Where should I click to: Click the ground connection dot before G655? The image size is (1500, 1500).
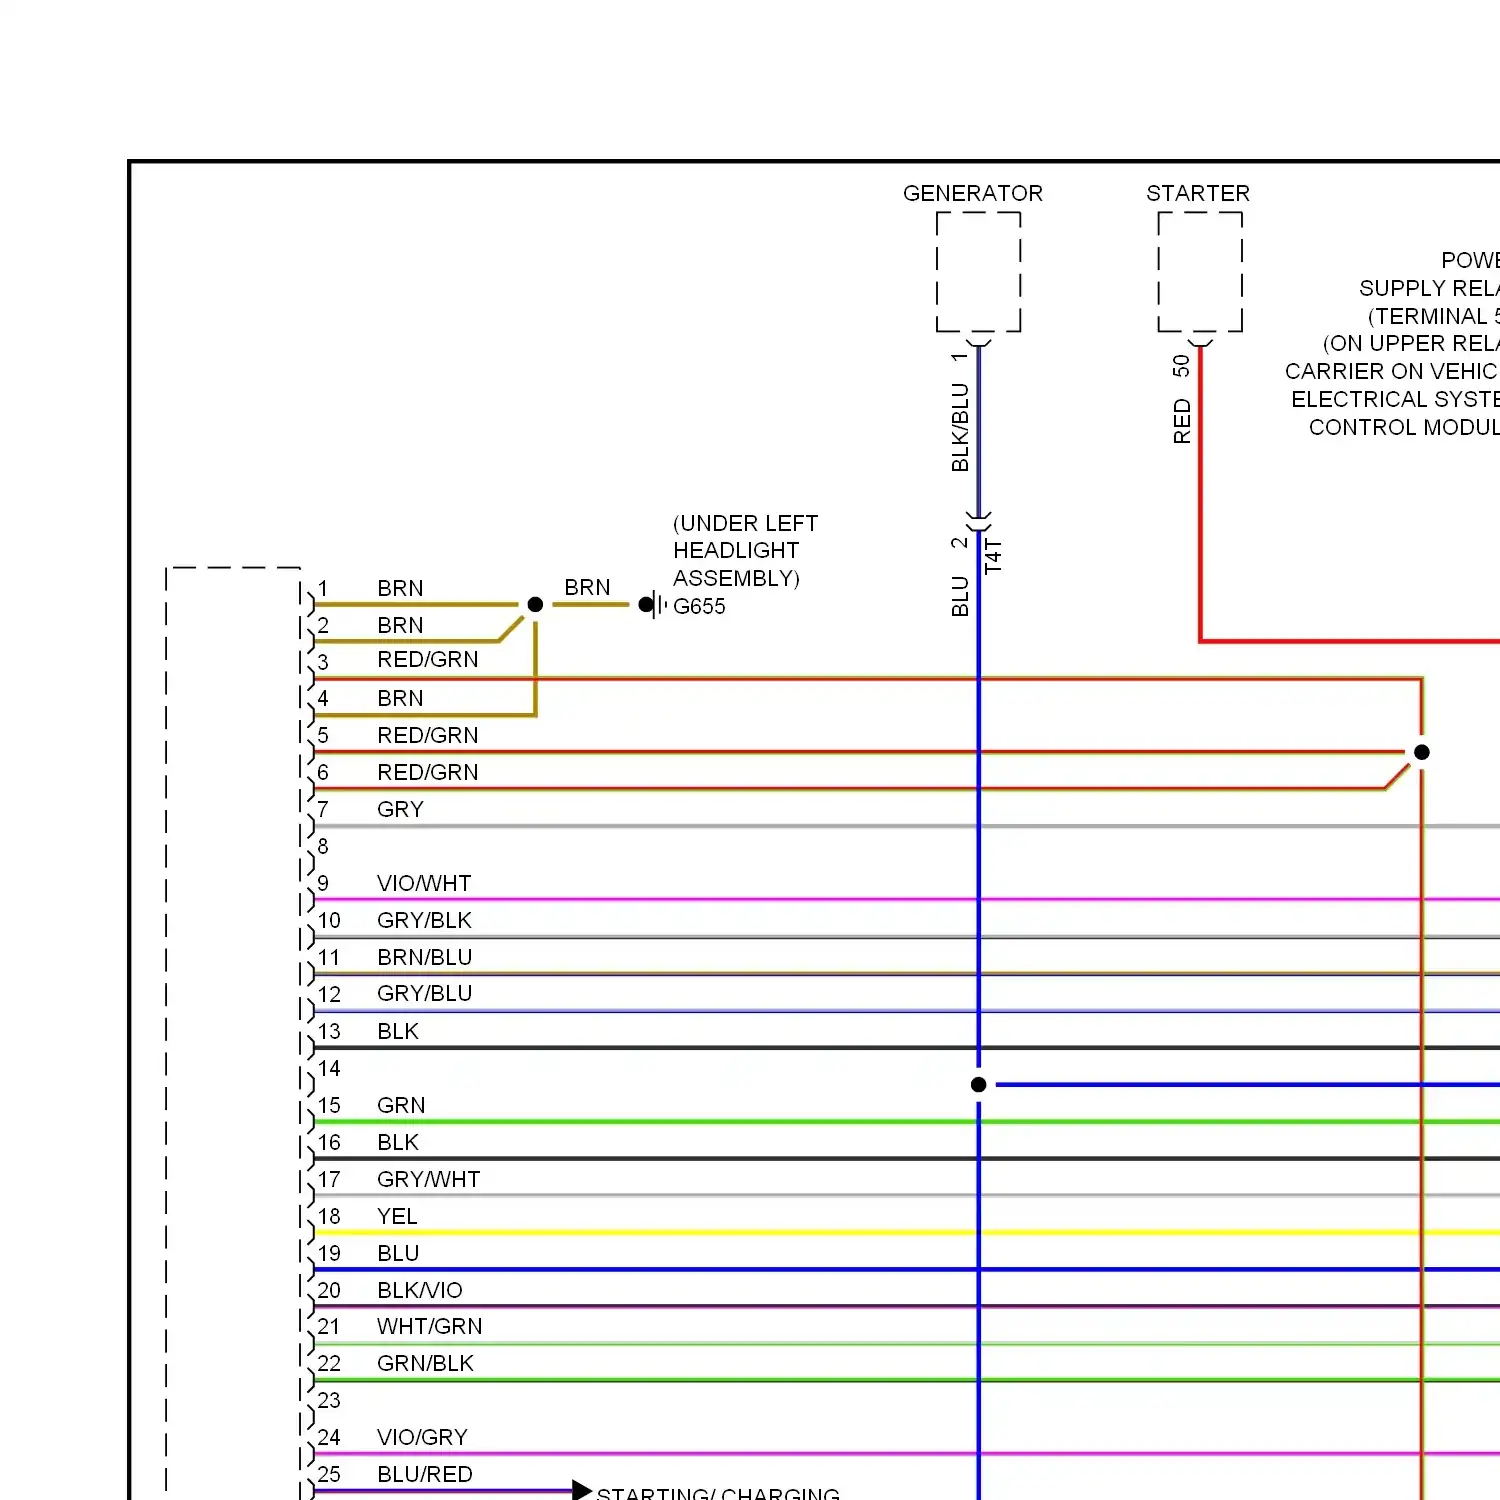point(646,604)
